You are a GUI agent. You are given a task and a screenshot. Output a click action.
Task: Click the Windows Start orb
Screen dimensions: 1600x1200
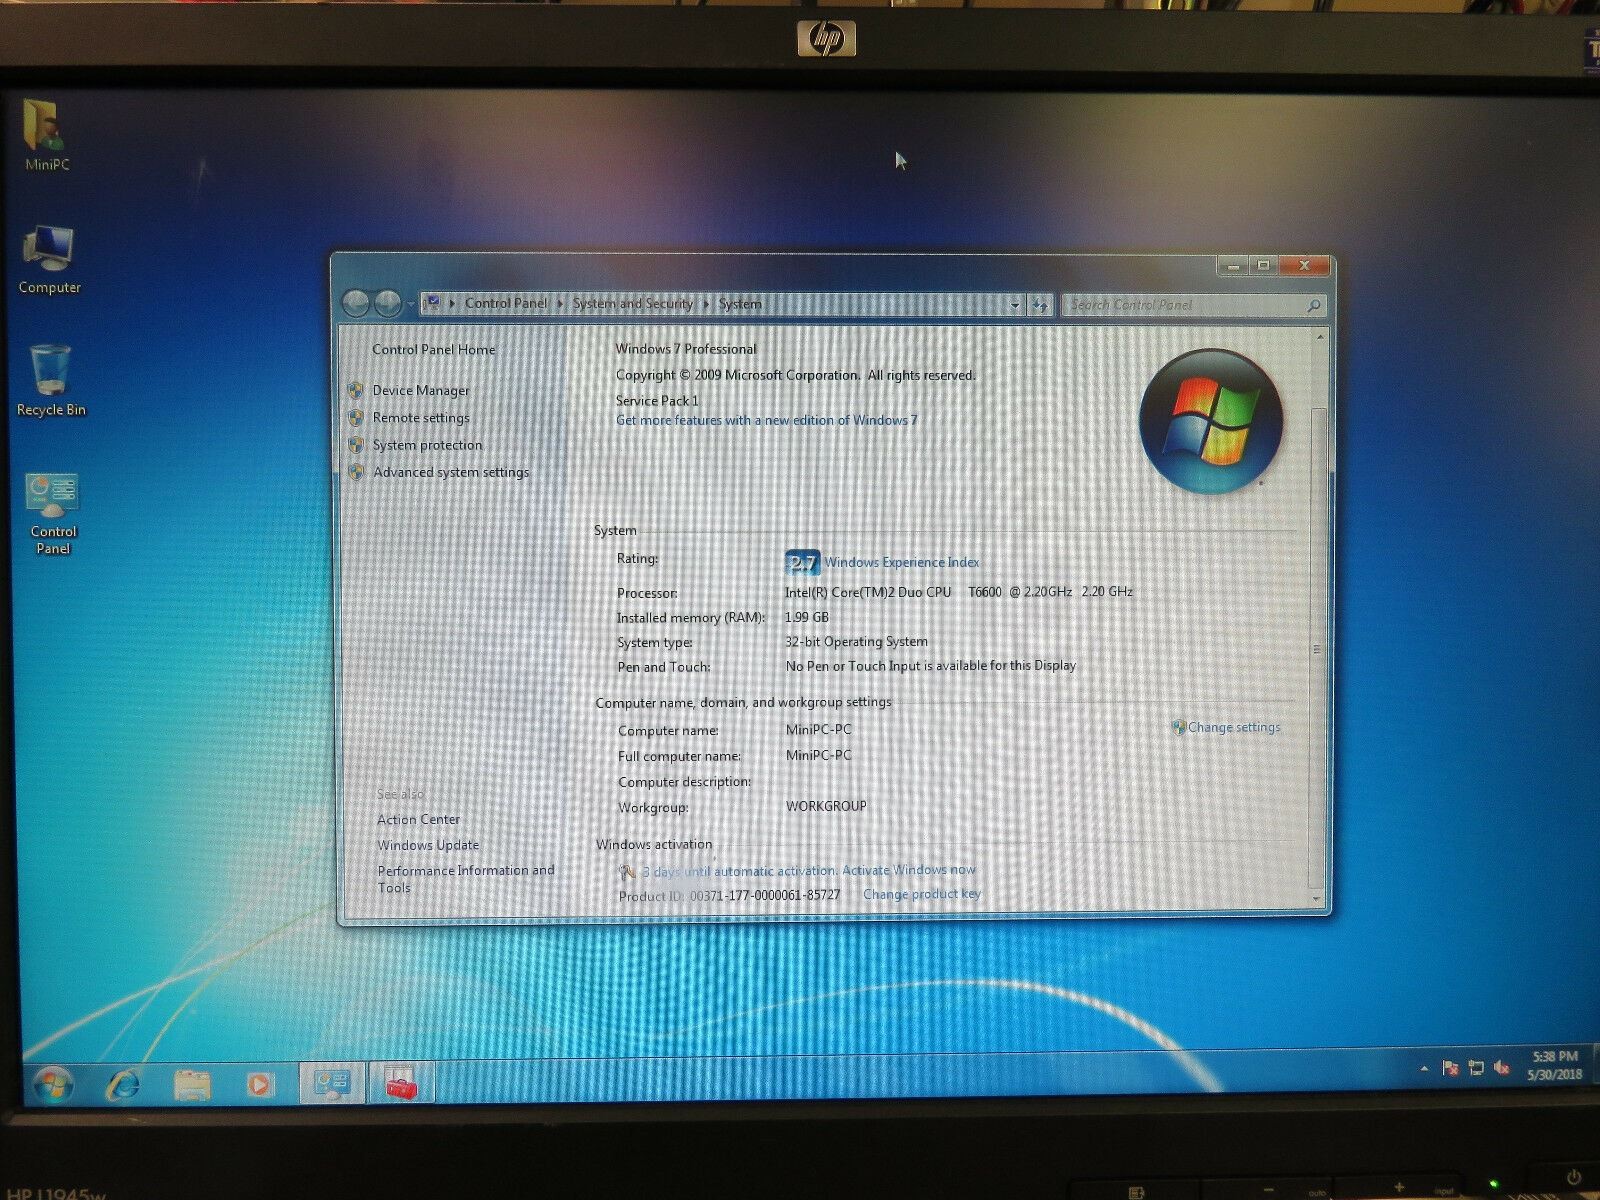pos(52,1084)
